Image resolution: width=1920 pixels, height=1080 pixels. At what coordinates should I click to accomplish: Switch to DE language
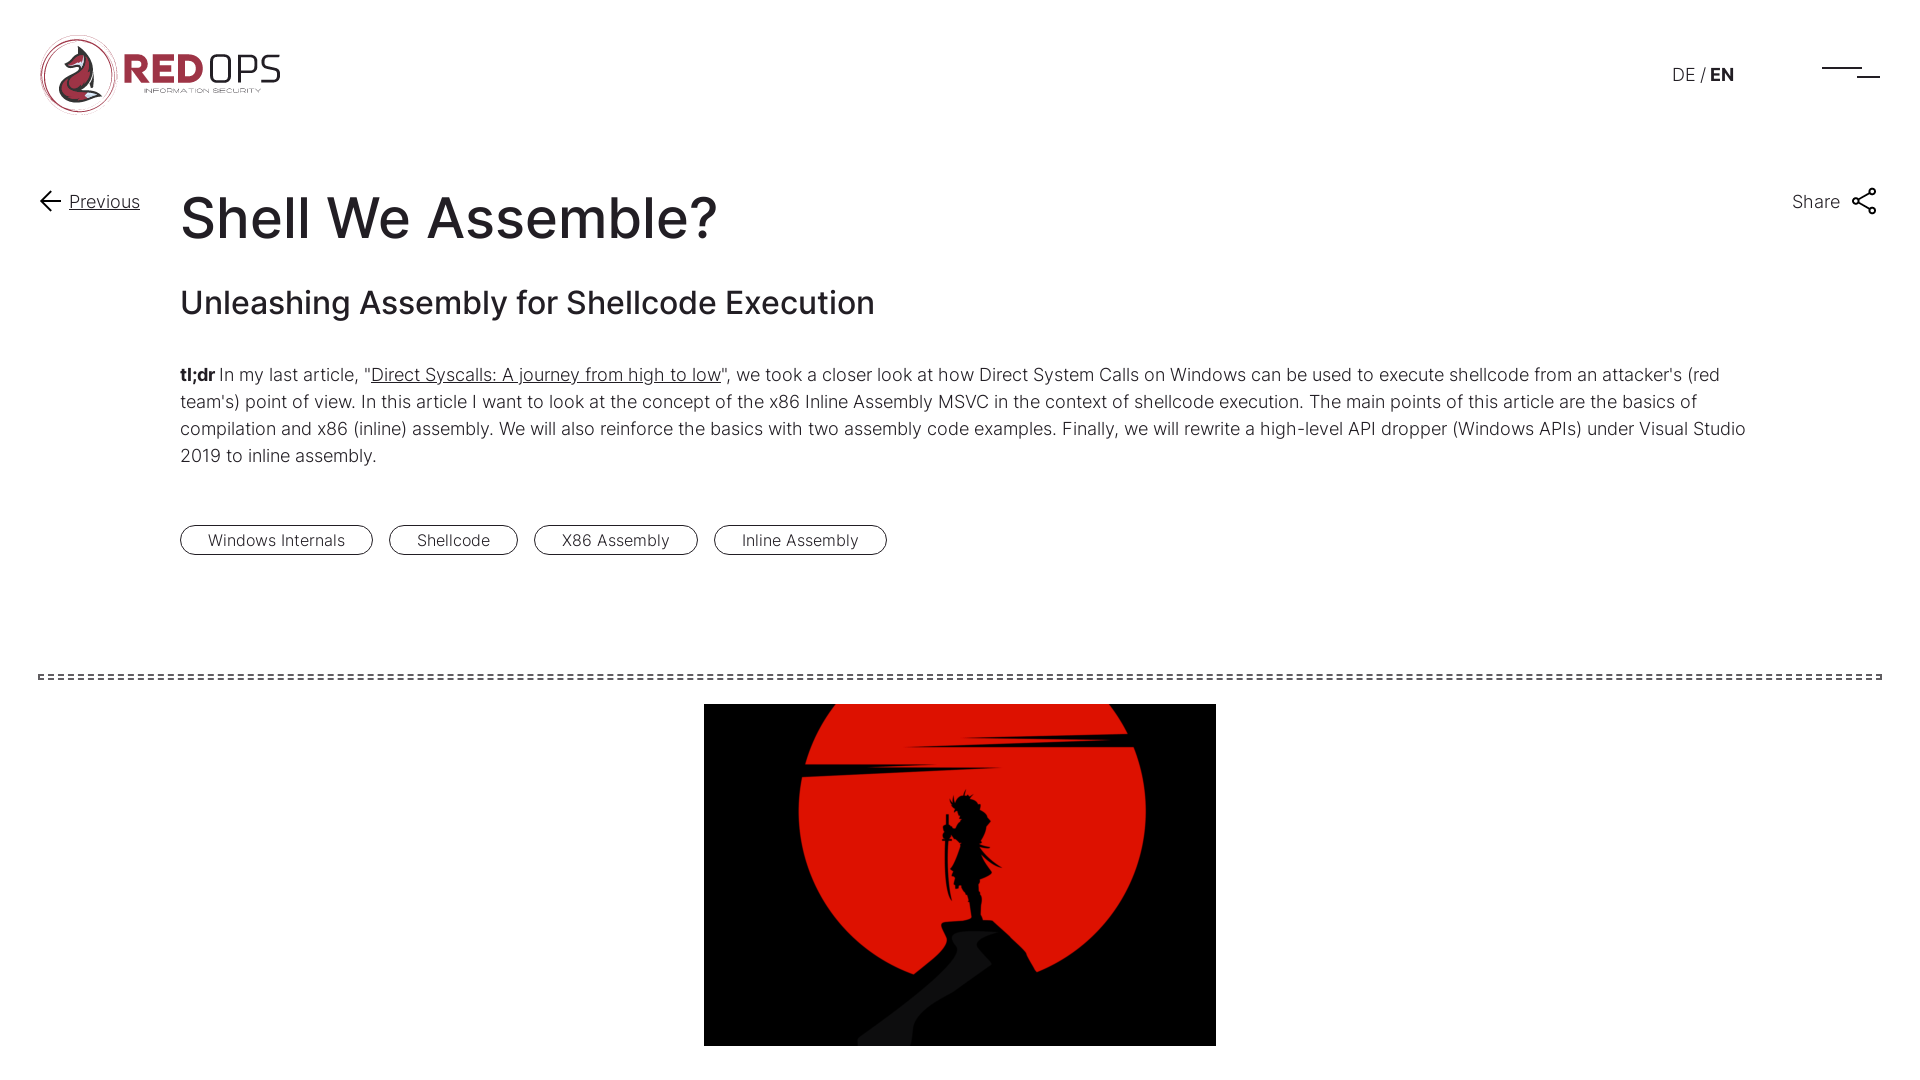point(1683,74)
